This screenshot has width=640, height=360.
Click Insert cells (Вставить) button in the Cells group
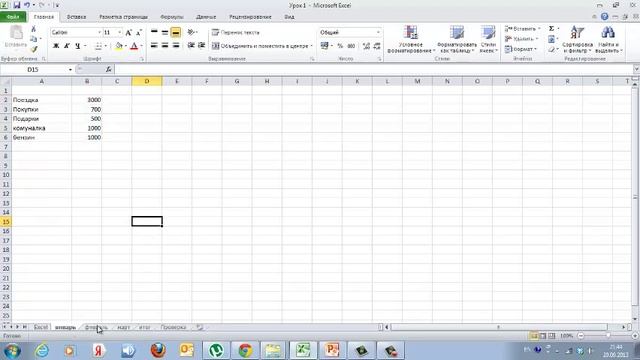tap(522, 29)
